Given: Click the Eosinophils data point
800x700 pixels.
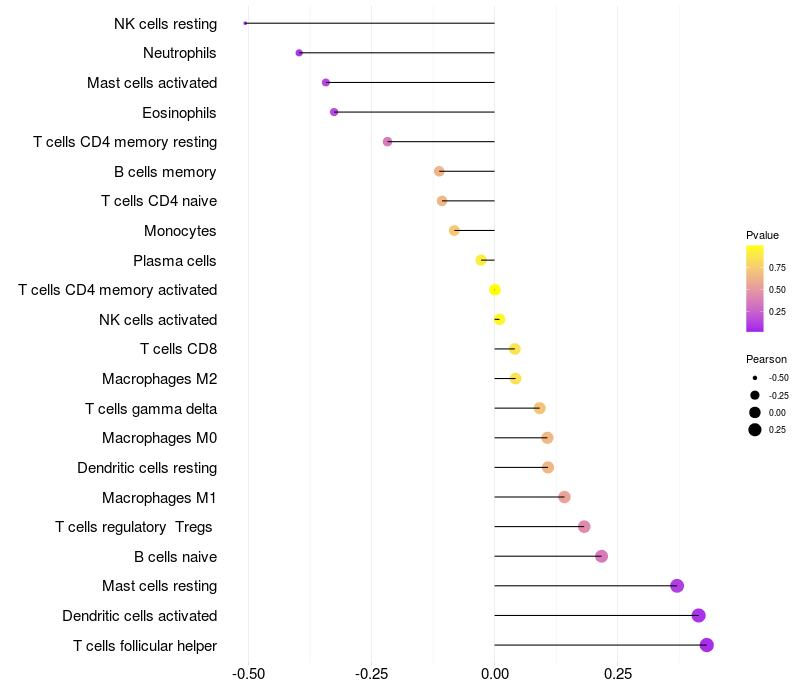Looking at the screenshot, I should click(334, 112).
